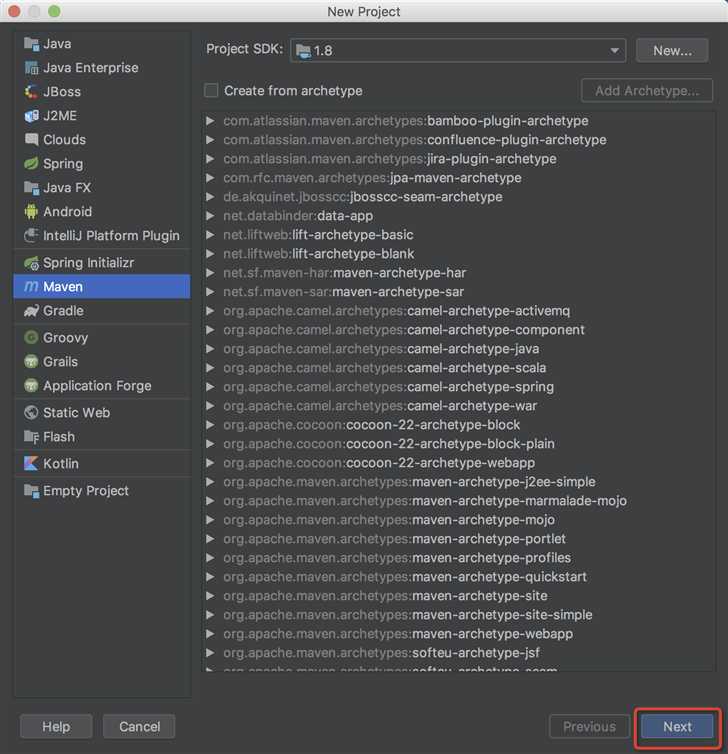Expand confluence-plugin-archetype entry
The width and height of the screenshot is (728, 754).
point(210,140)
